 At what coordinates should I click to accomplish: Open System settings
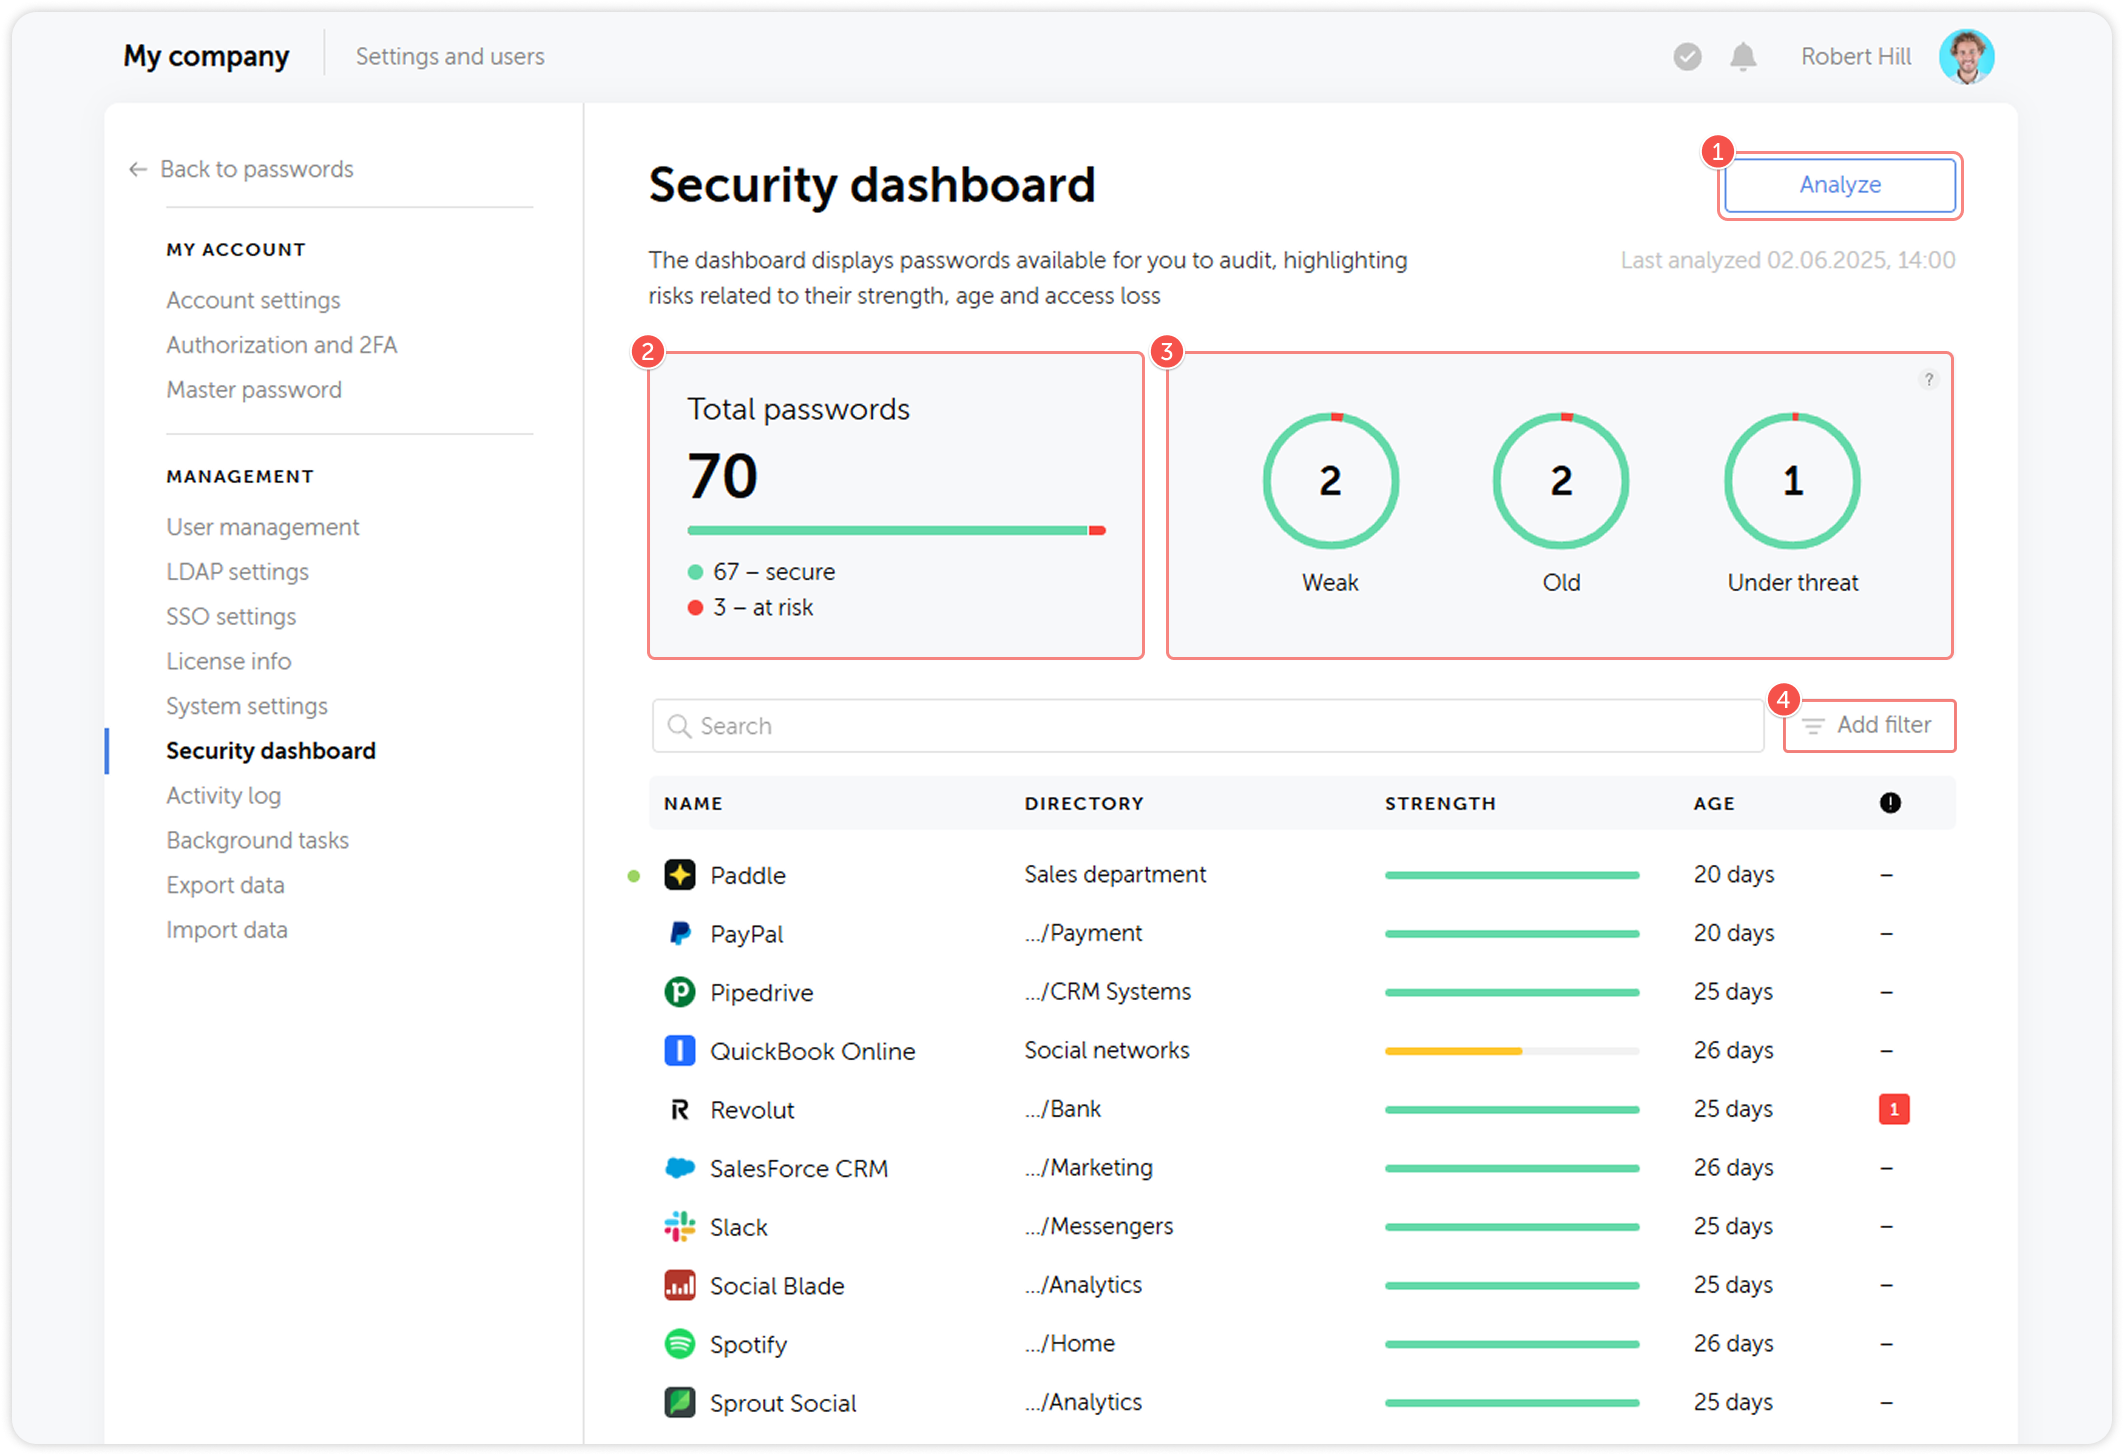pos(247,706)
